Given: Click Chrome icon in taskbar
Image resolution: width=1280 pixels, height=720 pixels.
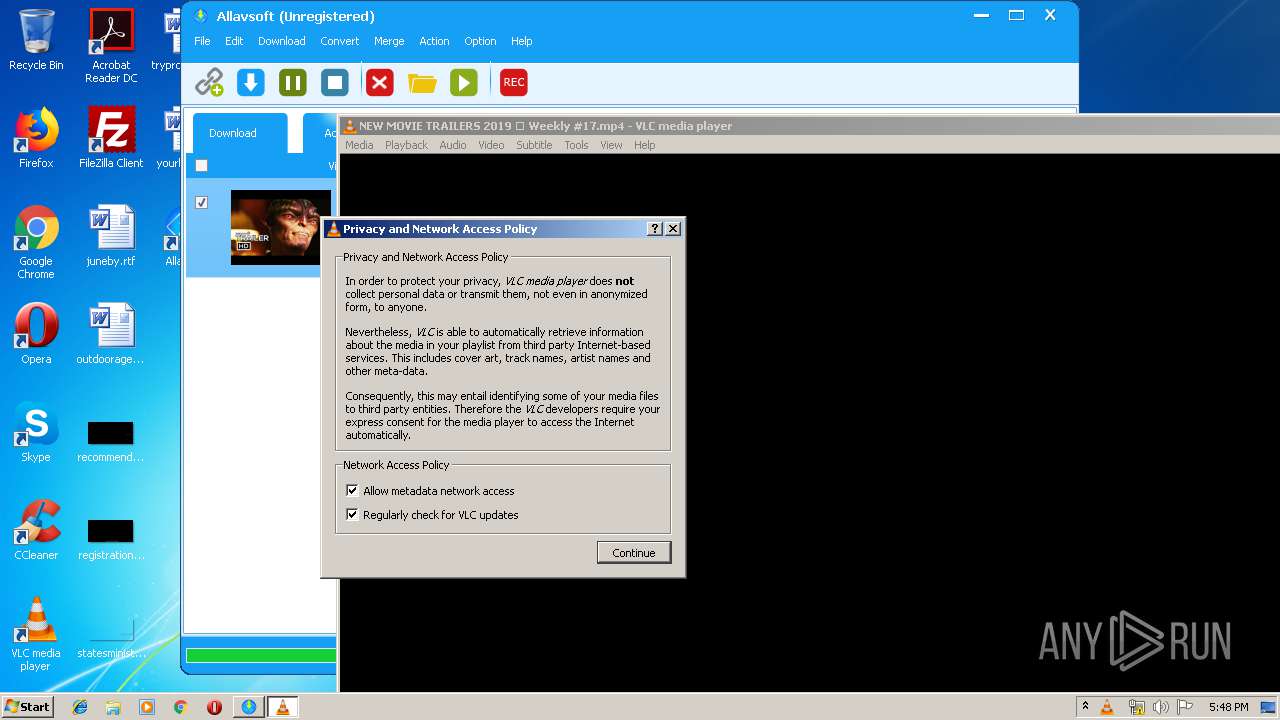Looking at the screenshot, I should tap(180, 707).
